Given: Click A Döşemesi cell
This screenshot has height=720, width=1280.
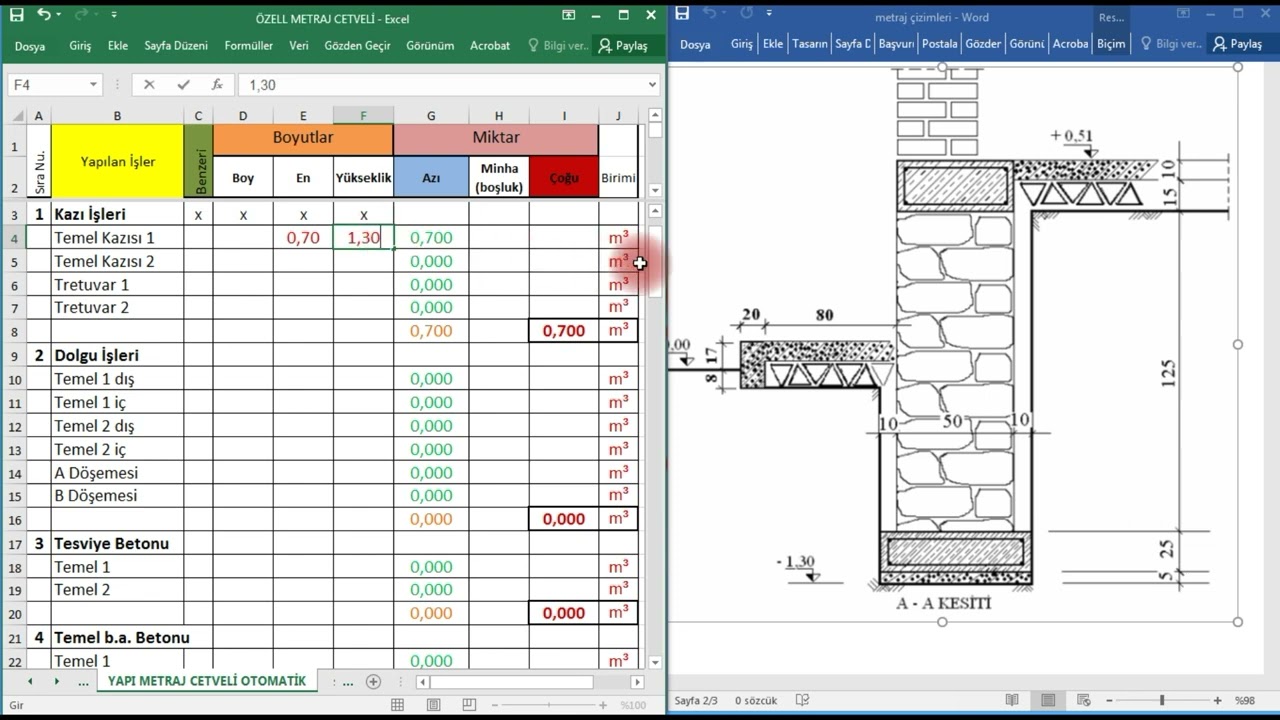Looking at the screenshot, I should click(x=117, y=473).
